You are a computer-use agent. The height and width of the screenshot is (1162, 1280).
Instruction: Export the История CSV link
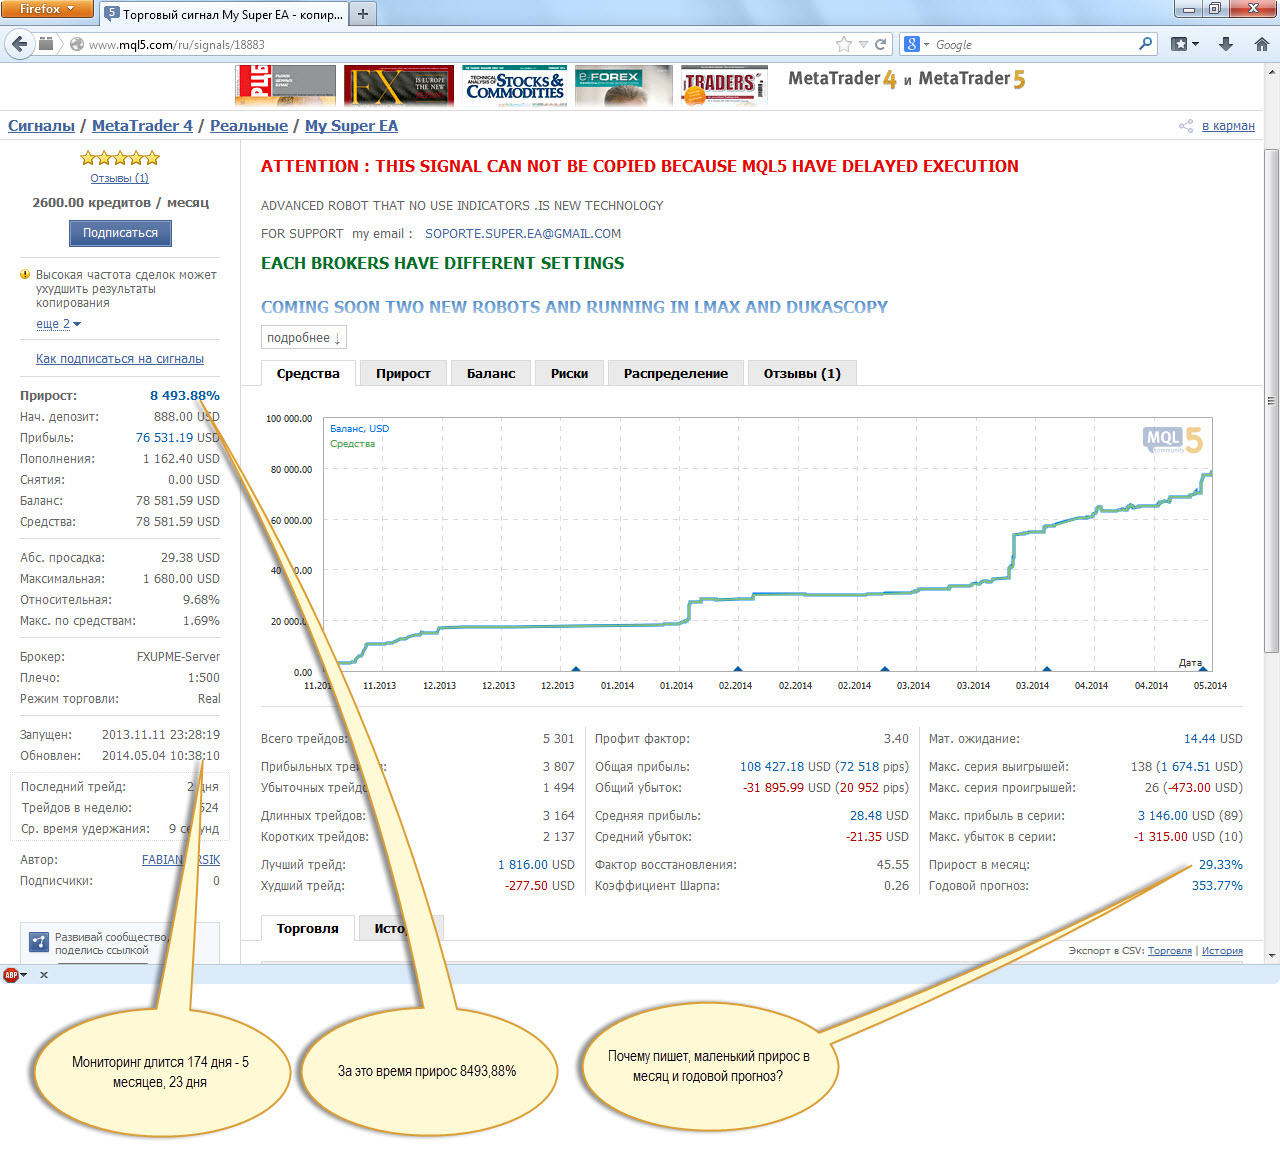[x=1222, y=951]
